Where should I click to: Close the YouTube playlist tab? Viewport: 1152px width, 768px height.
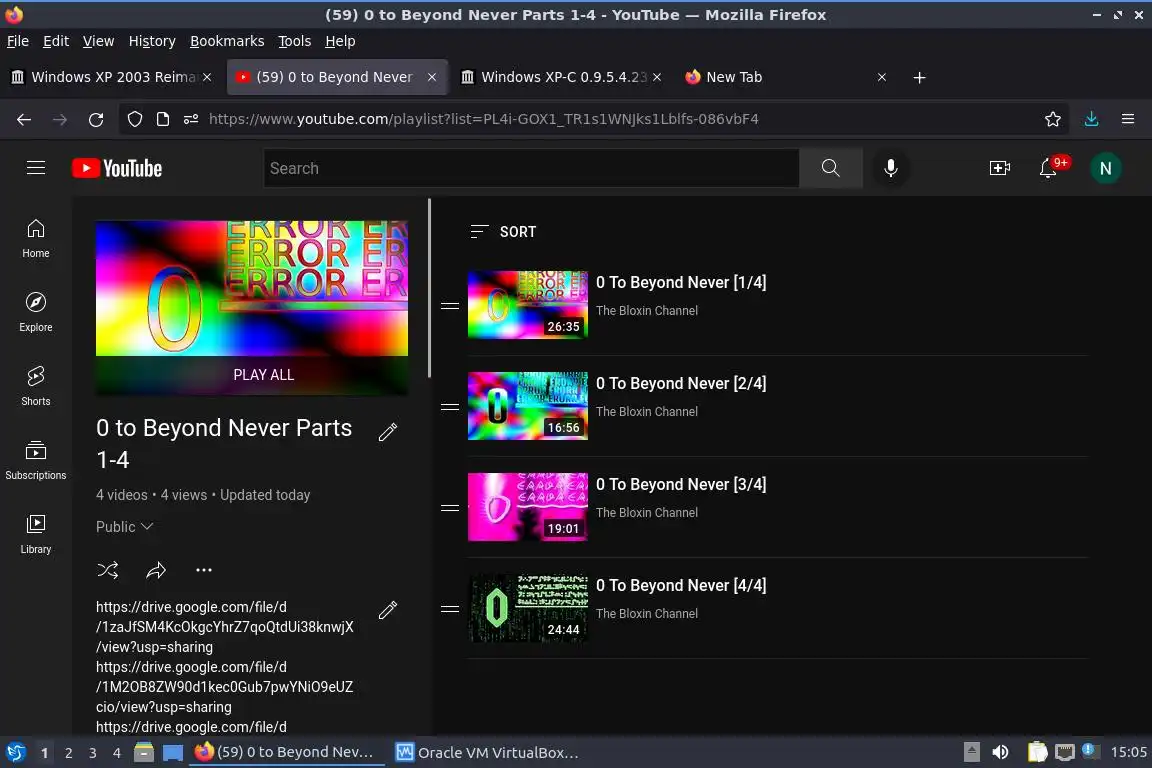[432, 77]
